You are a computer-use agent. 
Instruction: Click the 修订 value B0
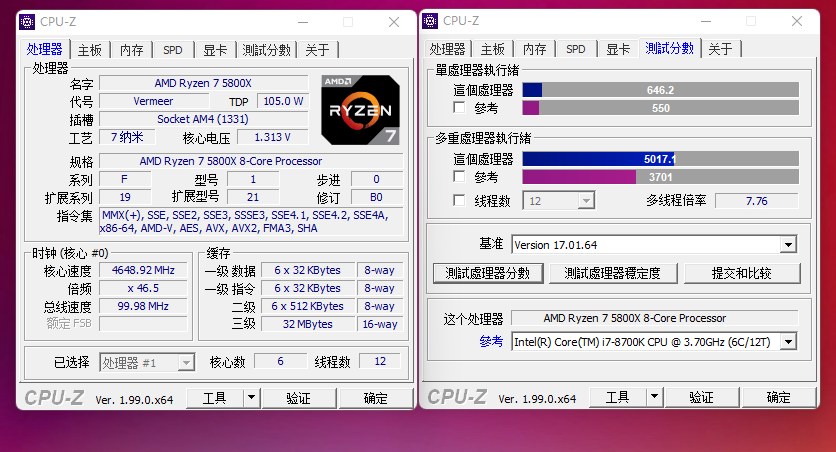(376, 197)
